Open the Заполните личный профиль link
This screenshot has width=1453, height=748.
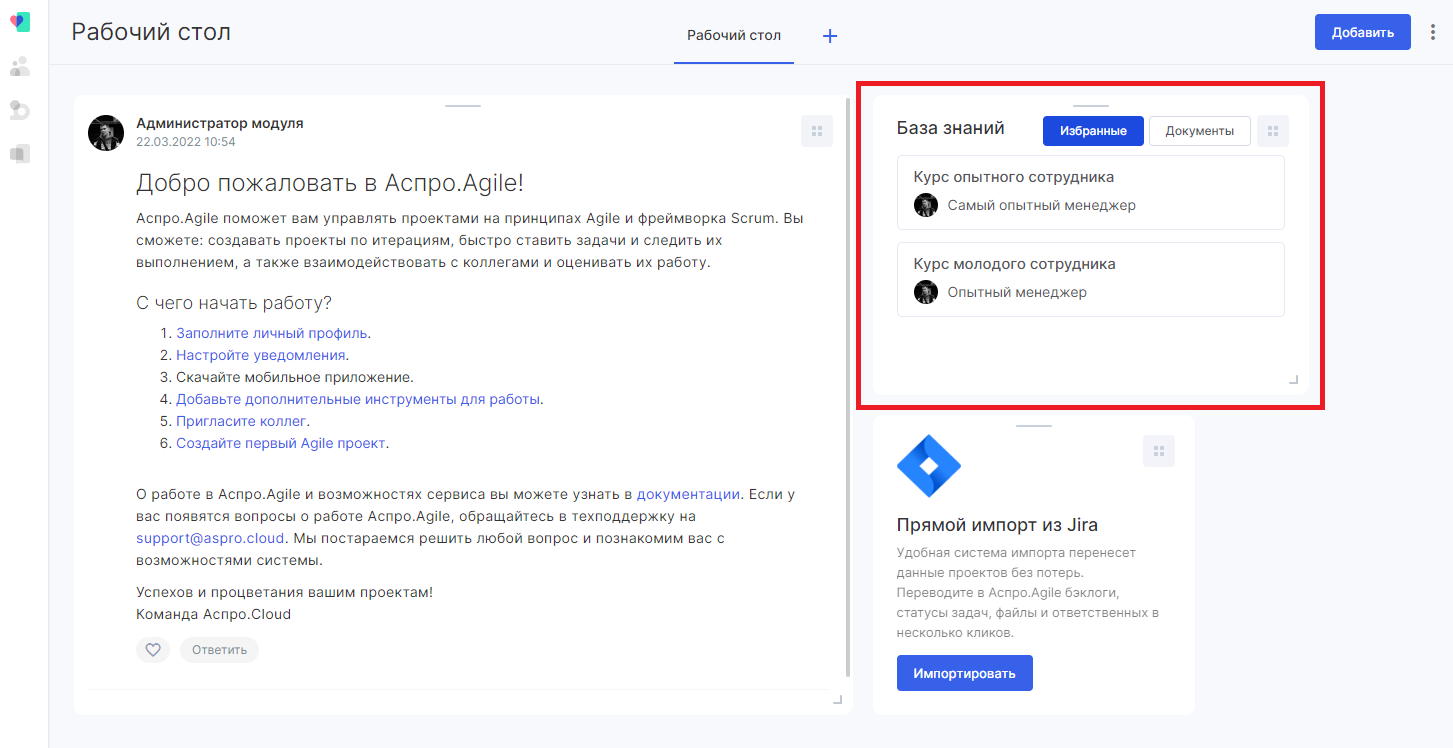point(272,333)
